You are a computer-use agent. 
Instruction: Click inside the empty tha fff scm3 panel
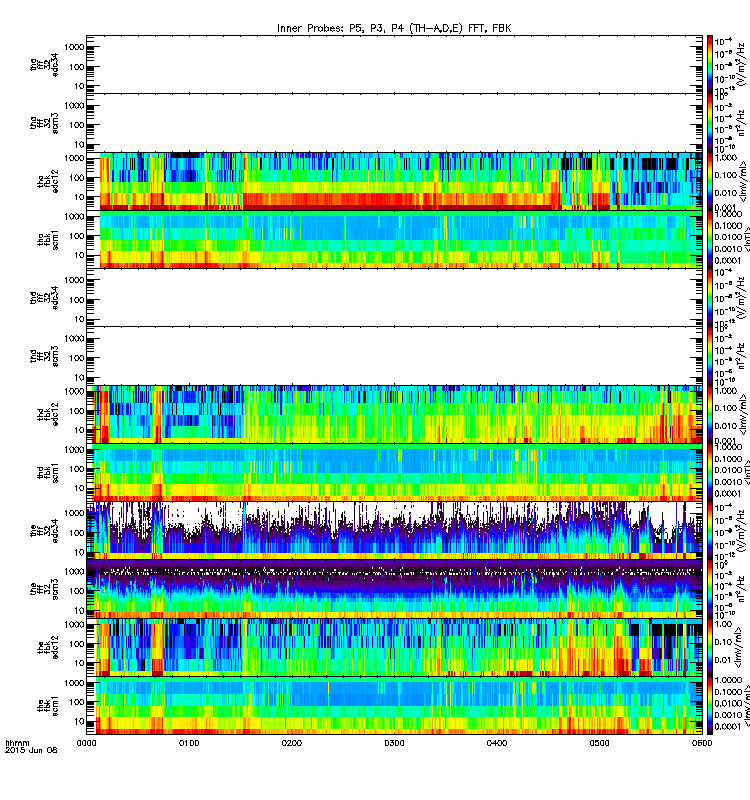(394, 122)
